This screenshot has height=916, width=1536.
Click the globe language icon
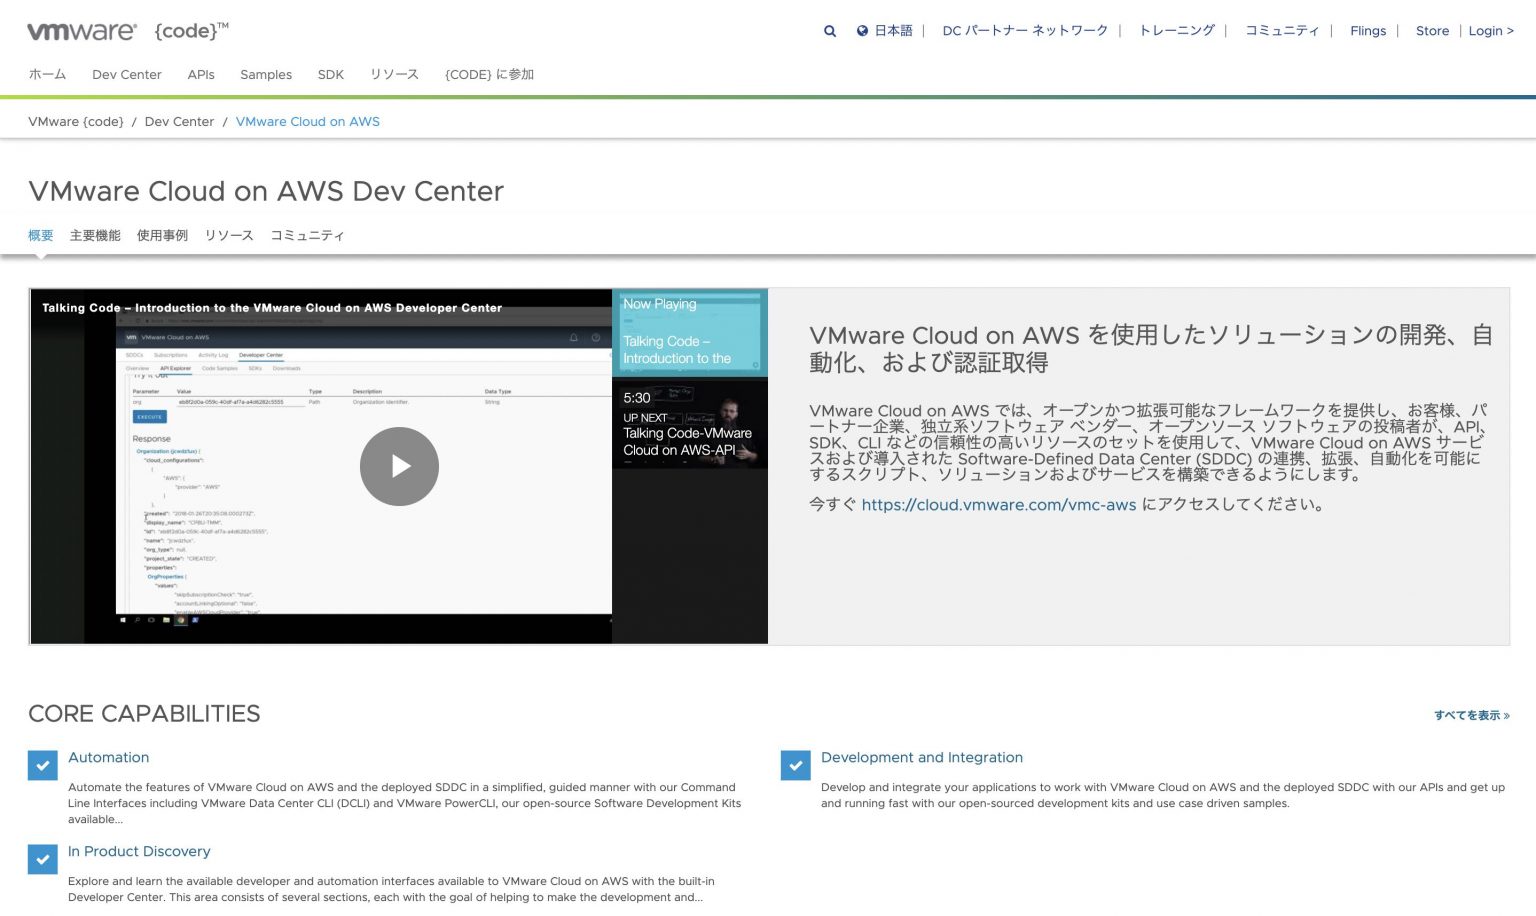click(862, 31)
